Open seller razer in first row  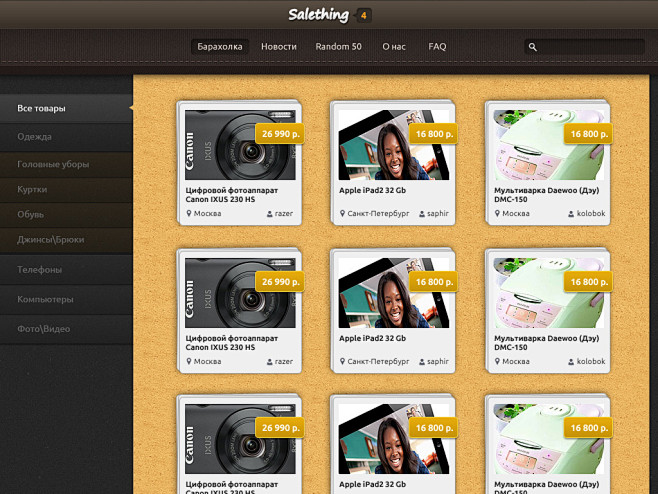click(x=284, y=214)
